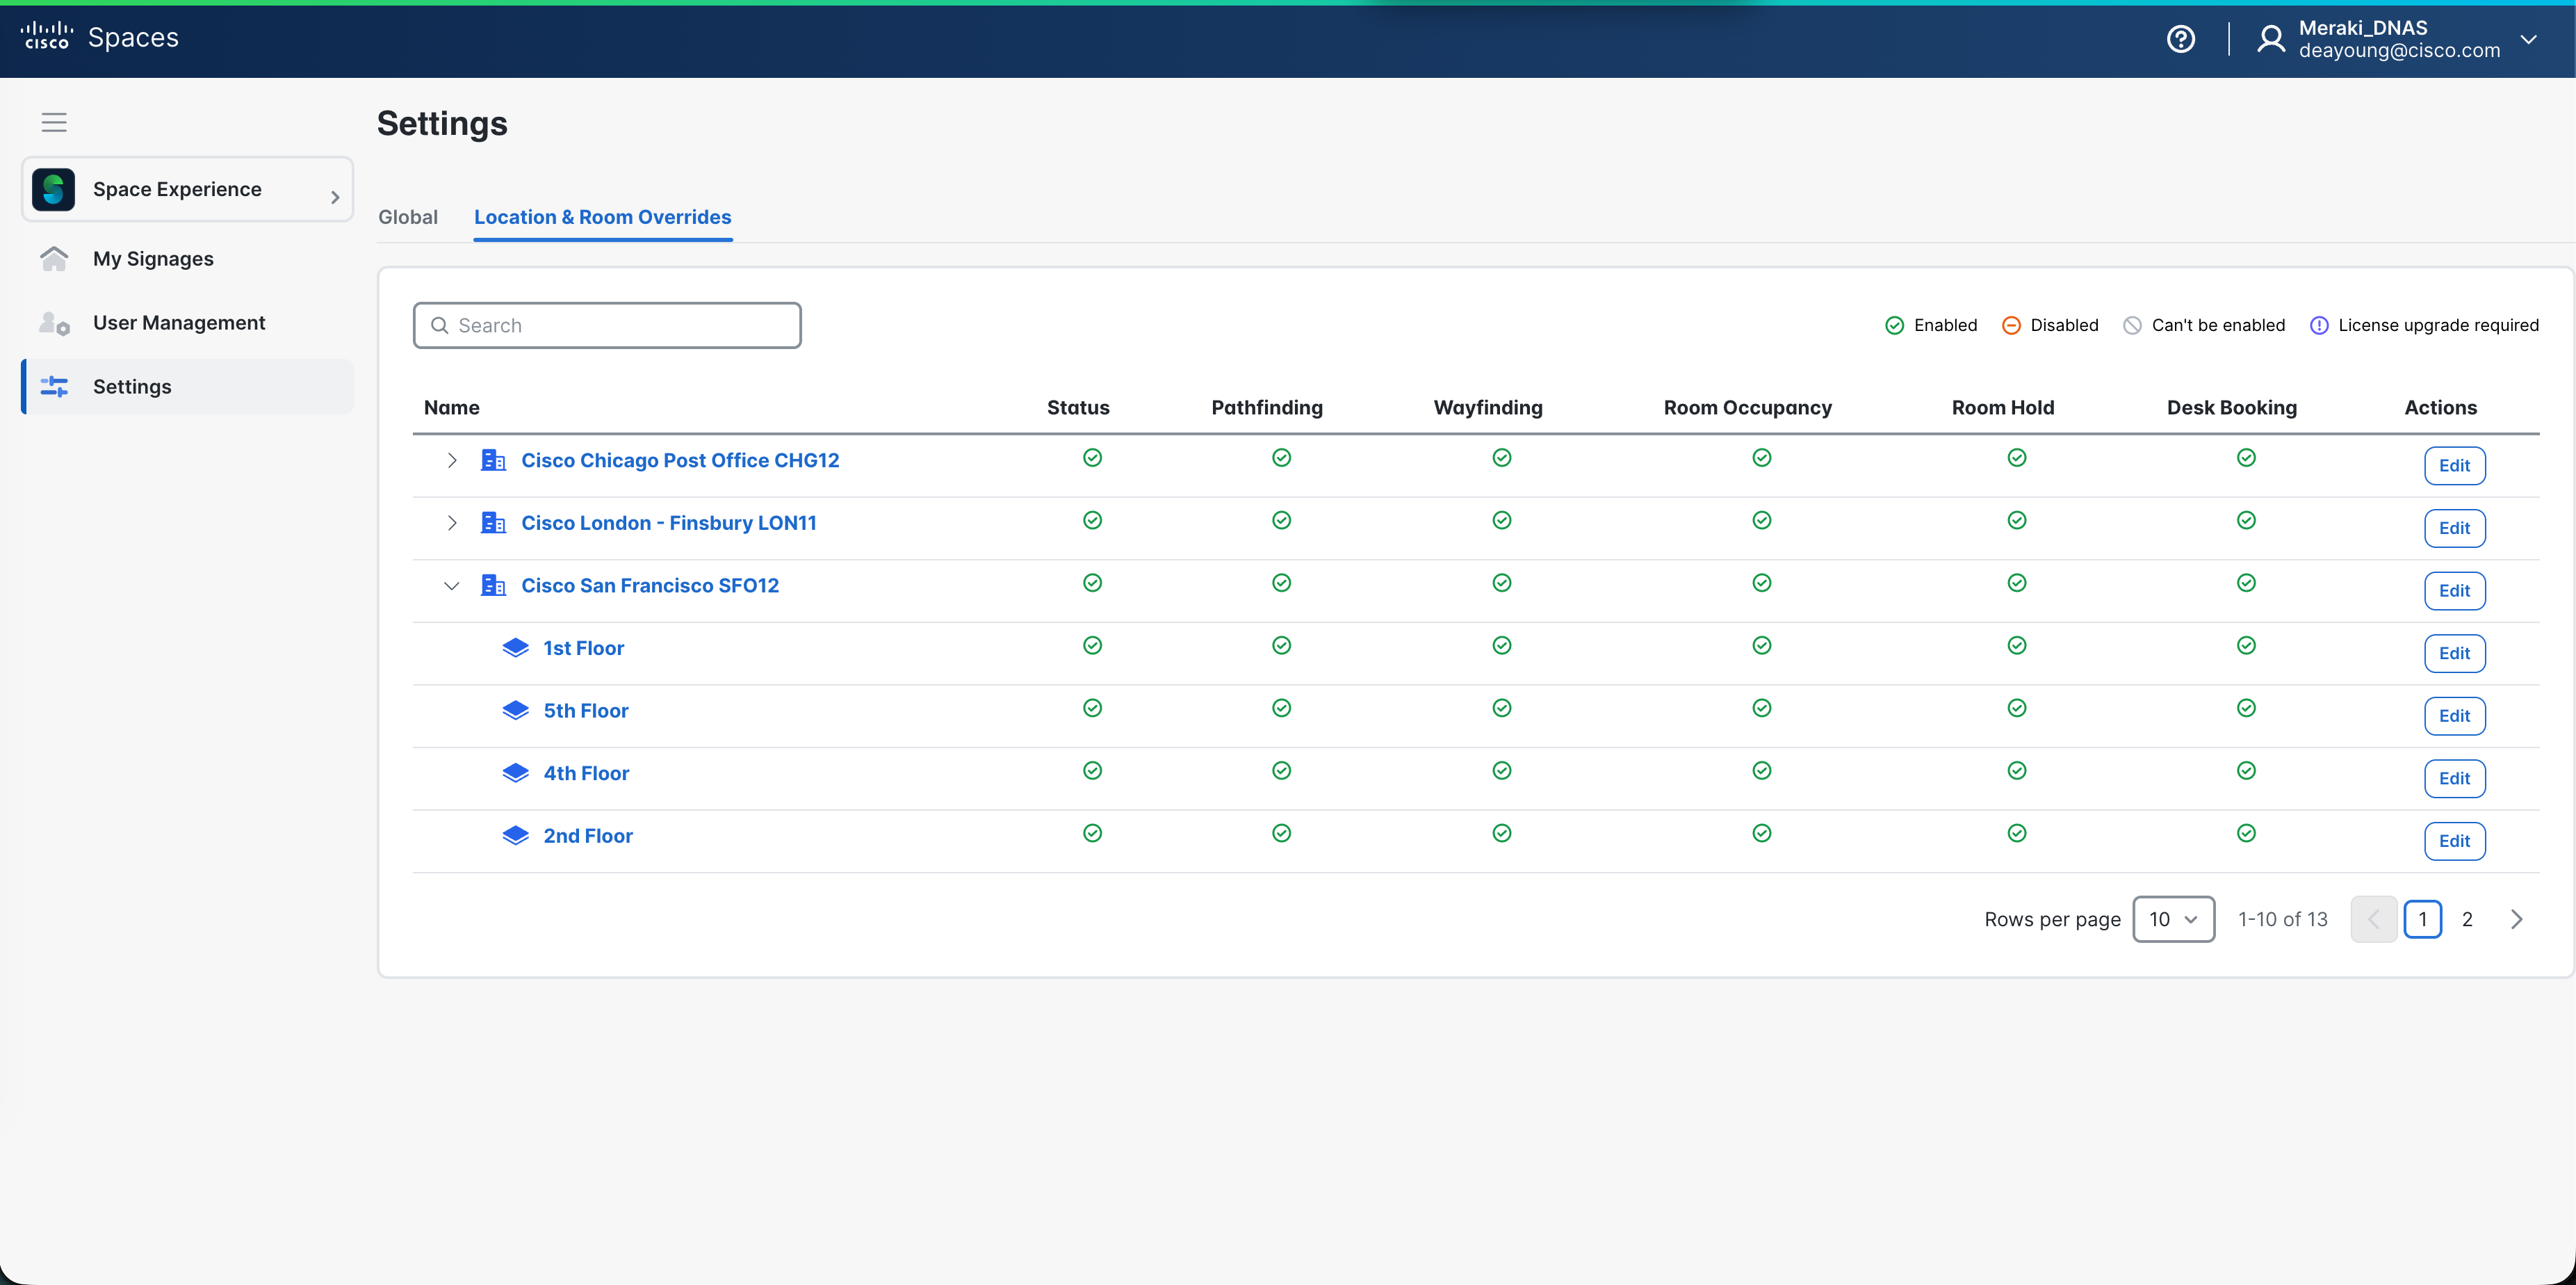Open Cisco Chicago Post Office CHG12 link
The width and height of the screenshot is (2576, 1285).
pyautogui.click(x=680, y=460)
